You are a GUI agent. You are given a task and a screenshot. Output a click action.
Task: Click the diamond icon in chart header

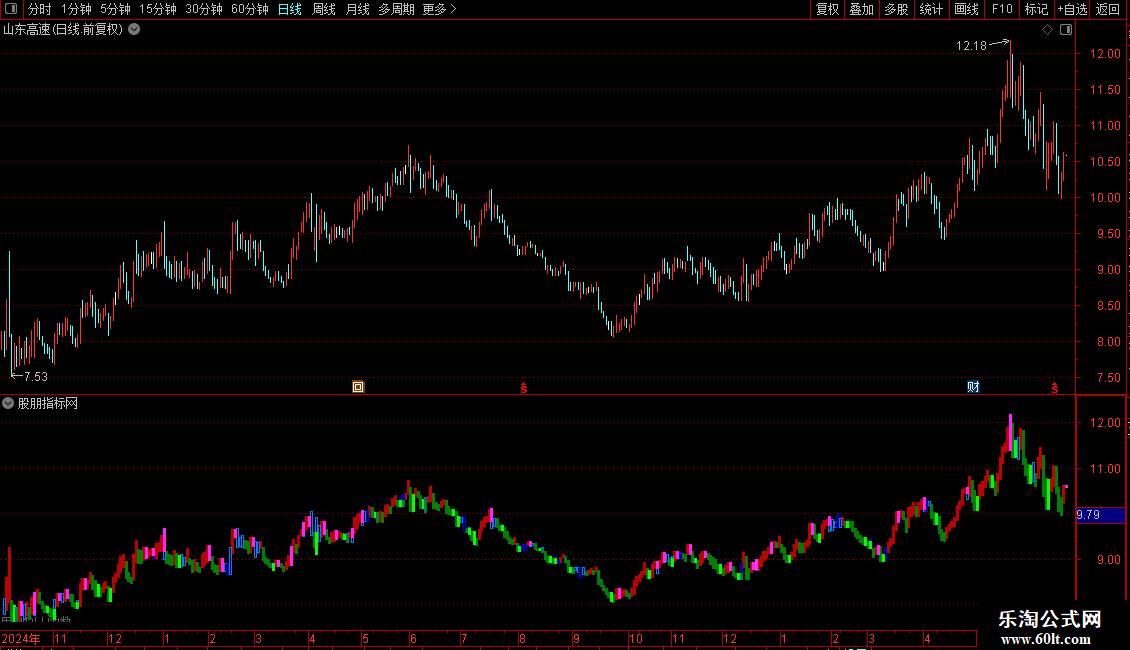[1047, 30]
